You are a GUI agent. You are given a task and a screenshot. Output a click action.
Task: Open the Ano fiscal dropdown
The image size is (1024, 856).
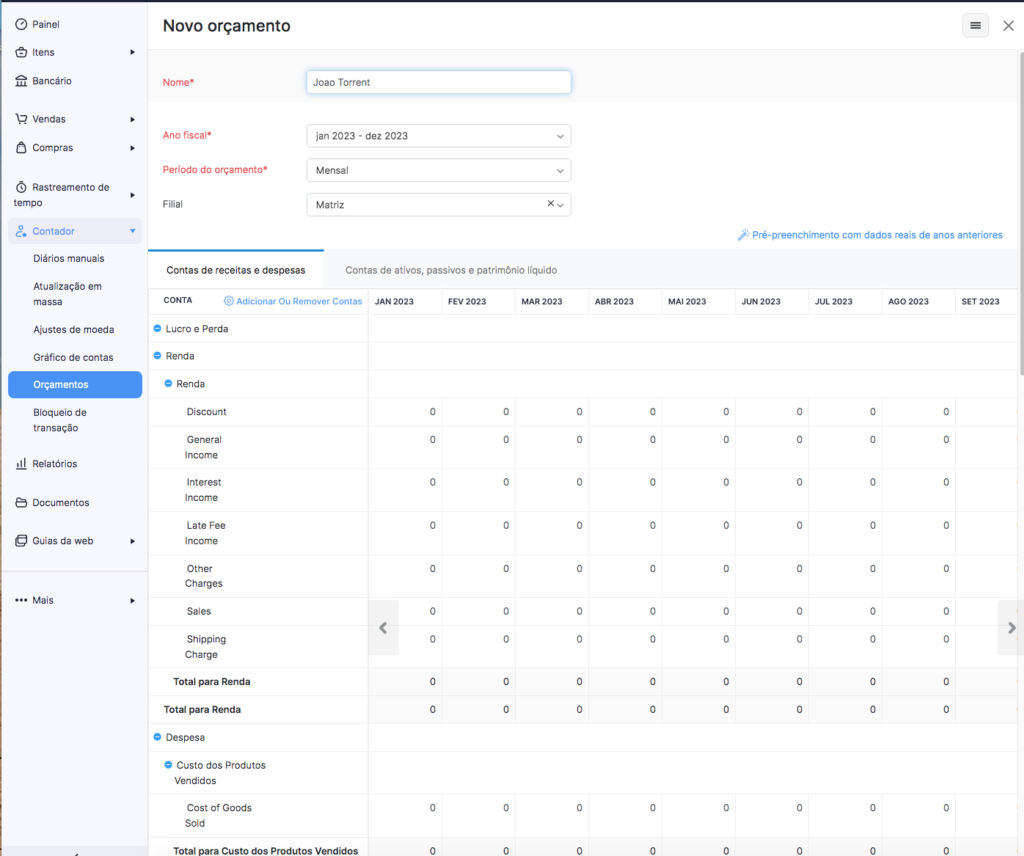coord(439,136)
